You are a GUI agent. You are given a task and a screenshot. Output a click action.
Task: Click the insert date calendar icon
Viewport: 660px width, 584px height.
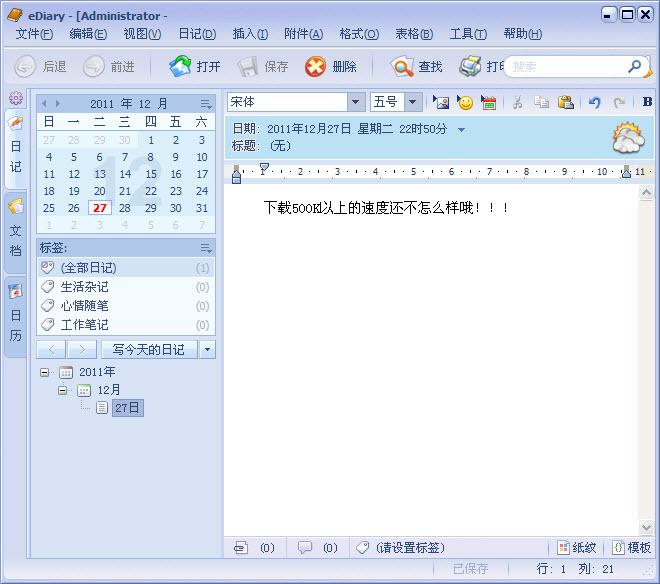tap(489, 102)
